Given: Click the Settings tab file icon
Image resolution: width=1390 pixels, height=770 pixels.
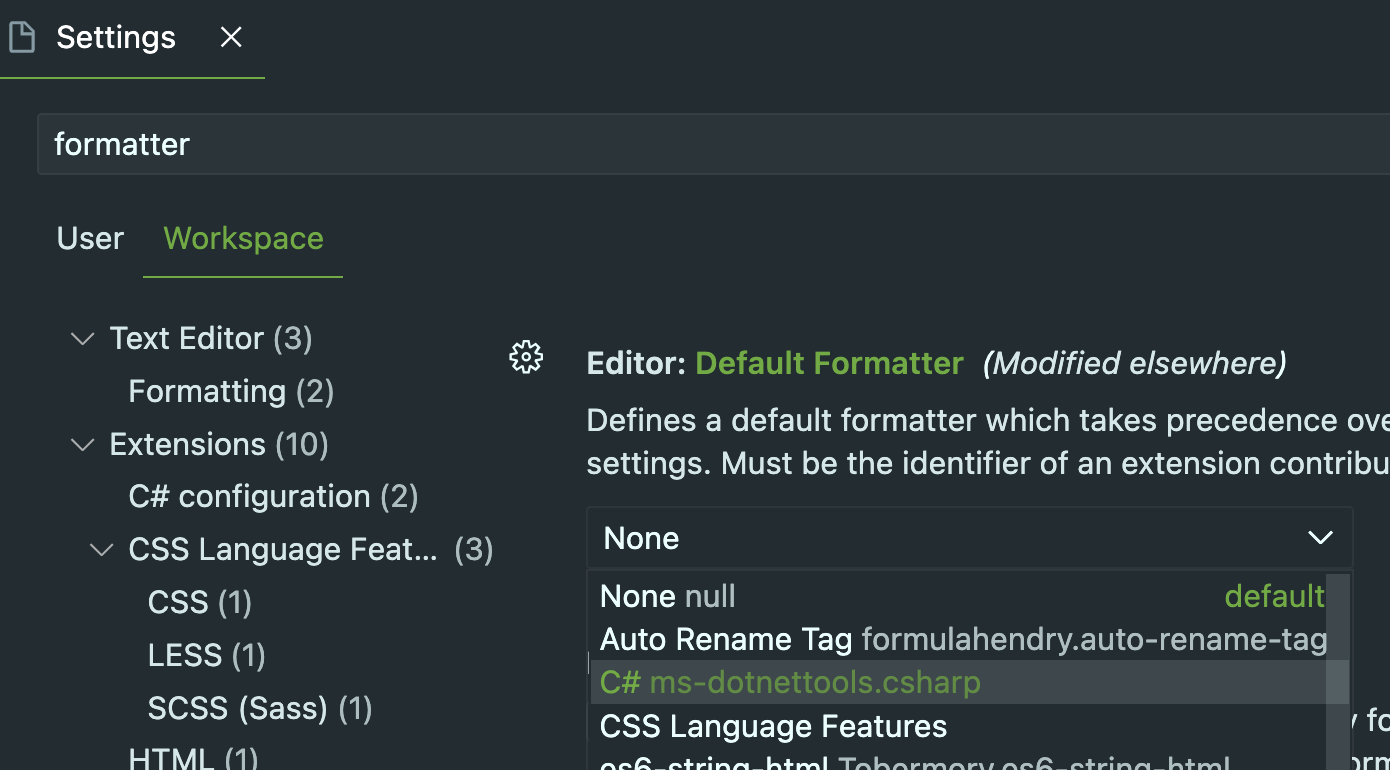Looking at the screenshot, I should click(x=21, y=38).
